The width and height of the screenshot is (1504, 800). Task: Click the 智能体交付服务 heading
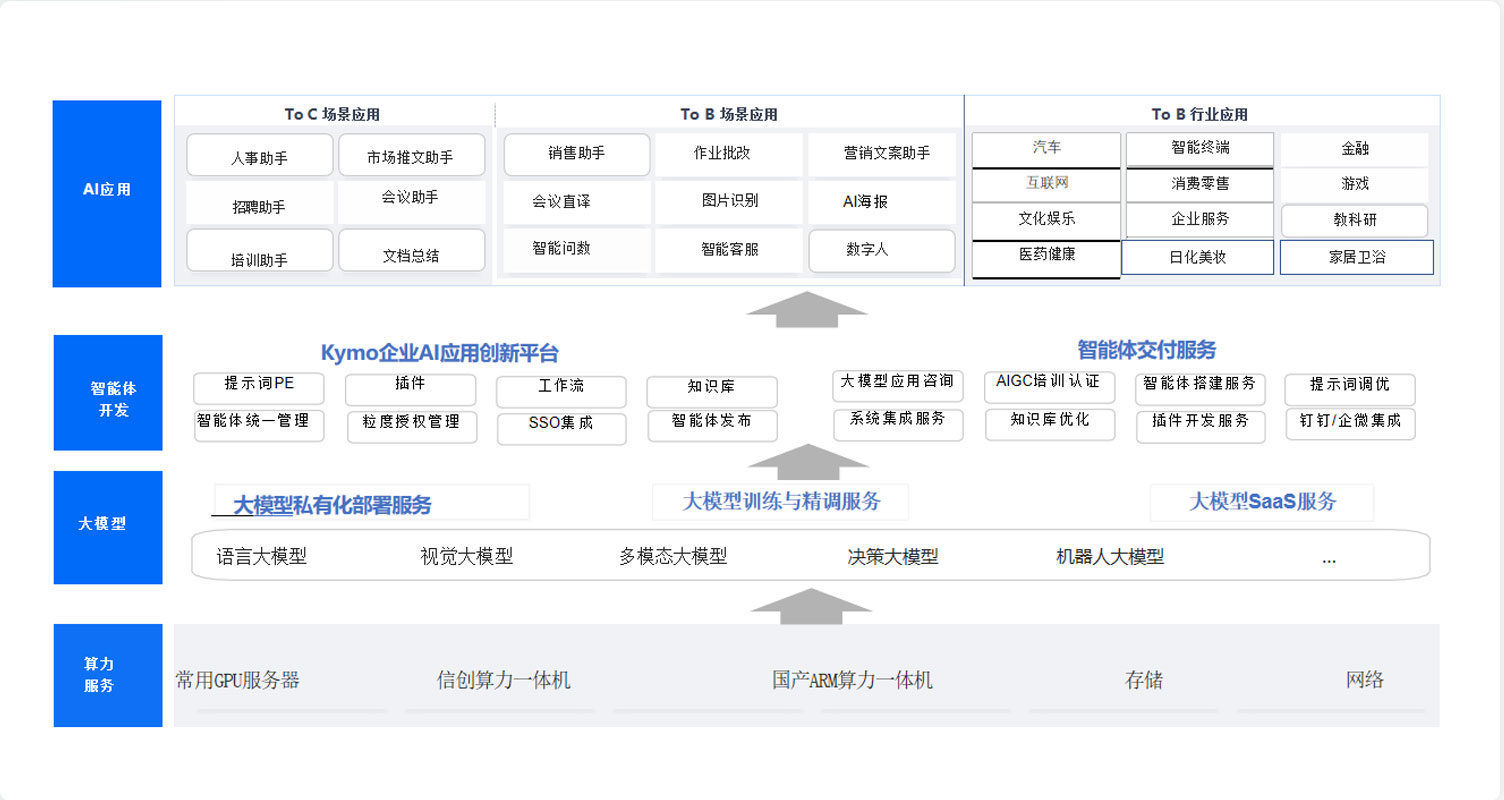tap(1146, 350)
